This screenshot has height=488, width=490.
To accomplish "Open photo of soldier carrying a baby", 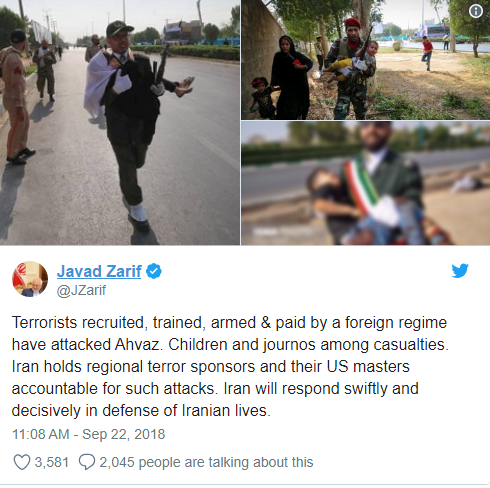I will coord(366,60).
